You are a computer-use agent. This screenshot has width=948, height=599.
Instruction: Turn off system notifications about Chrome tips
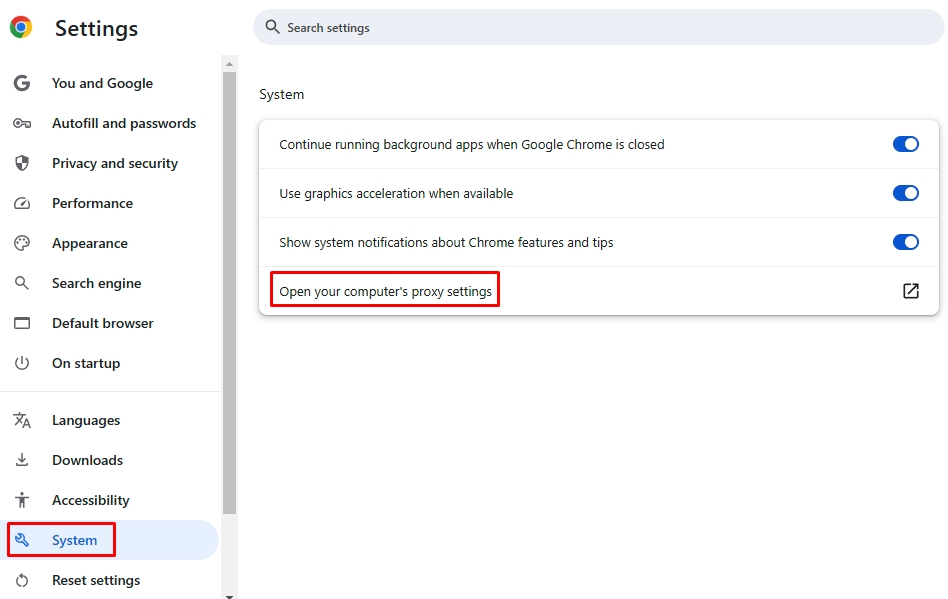(x=906, y=242)
